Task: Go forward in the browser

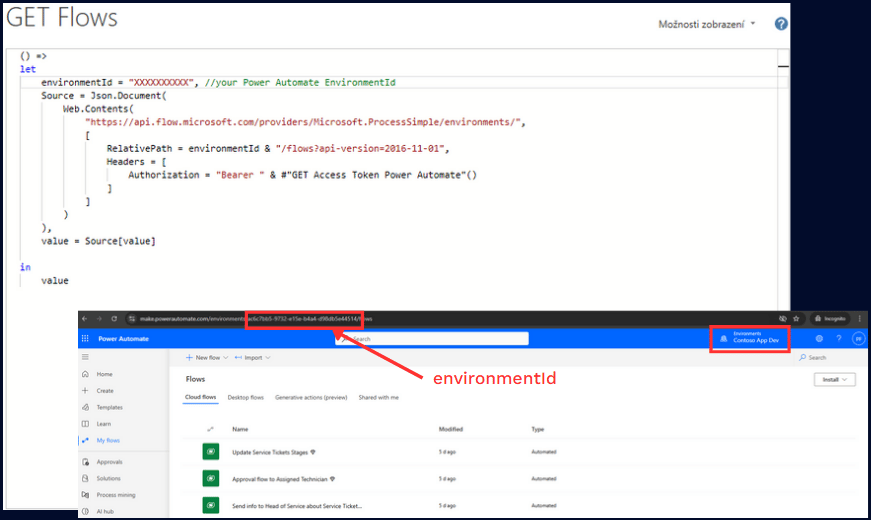Action: 99,319
